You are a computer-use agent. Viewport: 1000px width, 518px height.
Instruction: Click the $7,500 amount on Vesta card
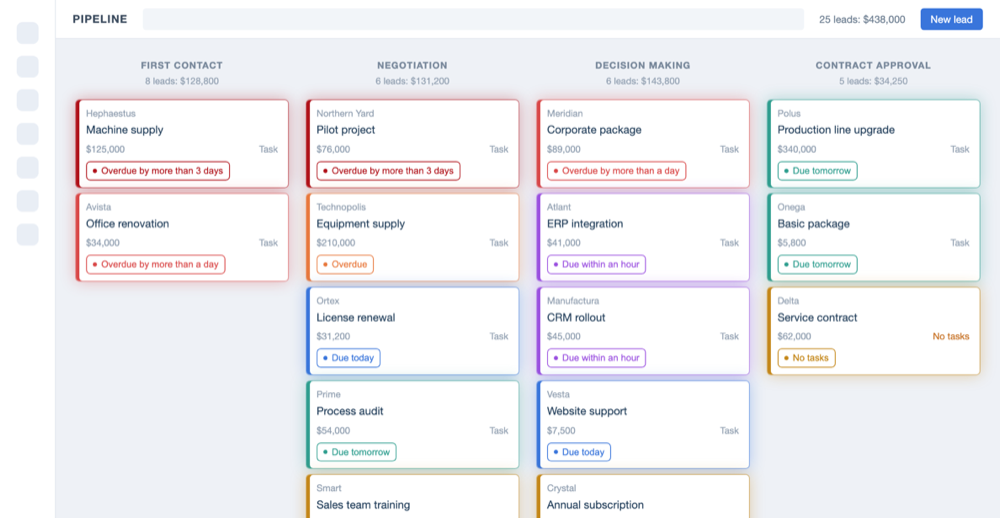click(x=561, y=431)
